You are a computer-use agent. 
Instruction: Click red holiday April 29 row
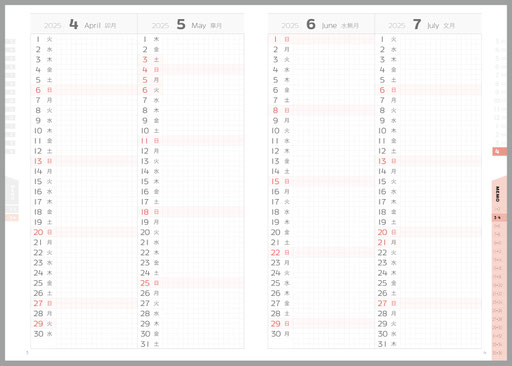[x=84, y=323]
